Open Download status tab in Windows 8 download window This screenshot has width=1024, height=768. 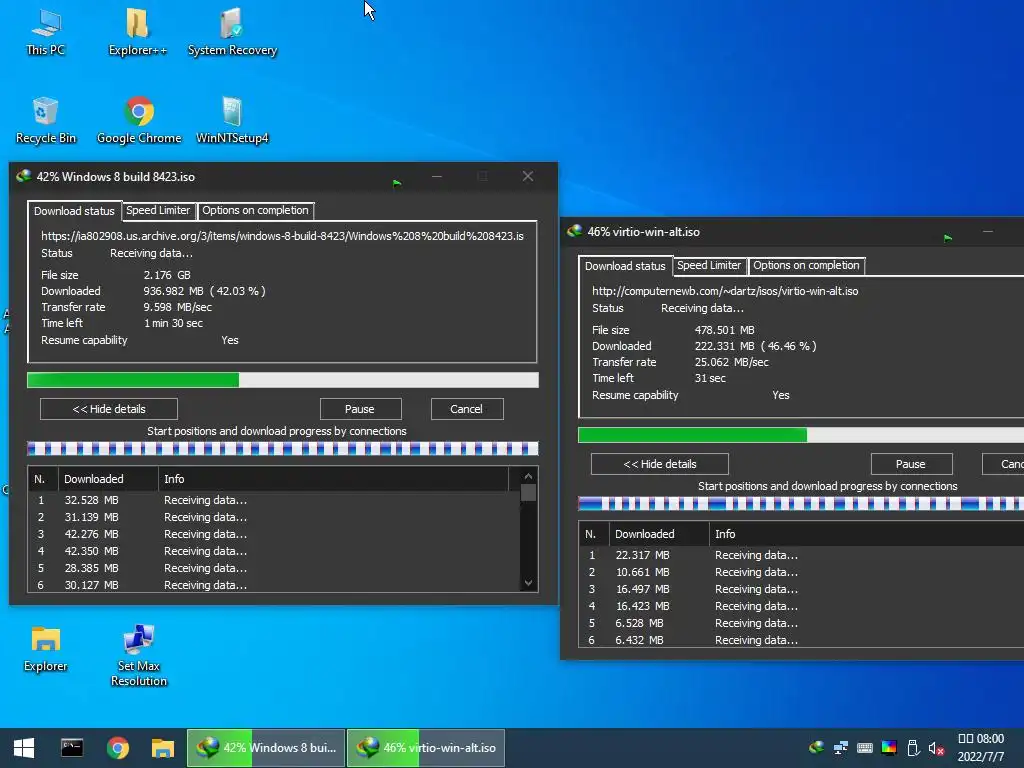(x=74, y=211)
